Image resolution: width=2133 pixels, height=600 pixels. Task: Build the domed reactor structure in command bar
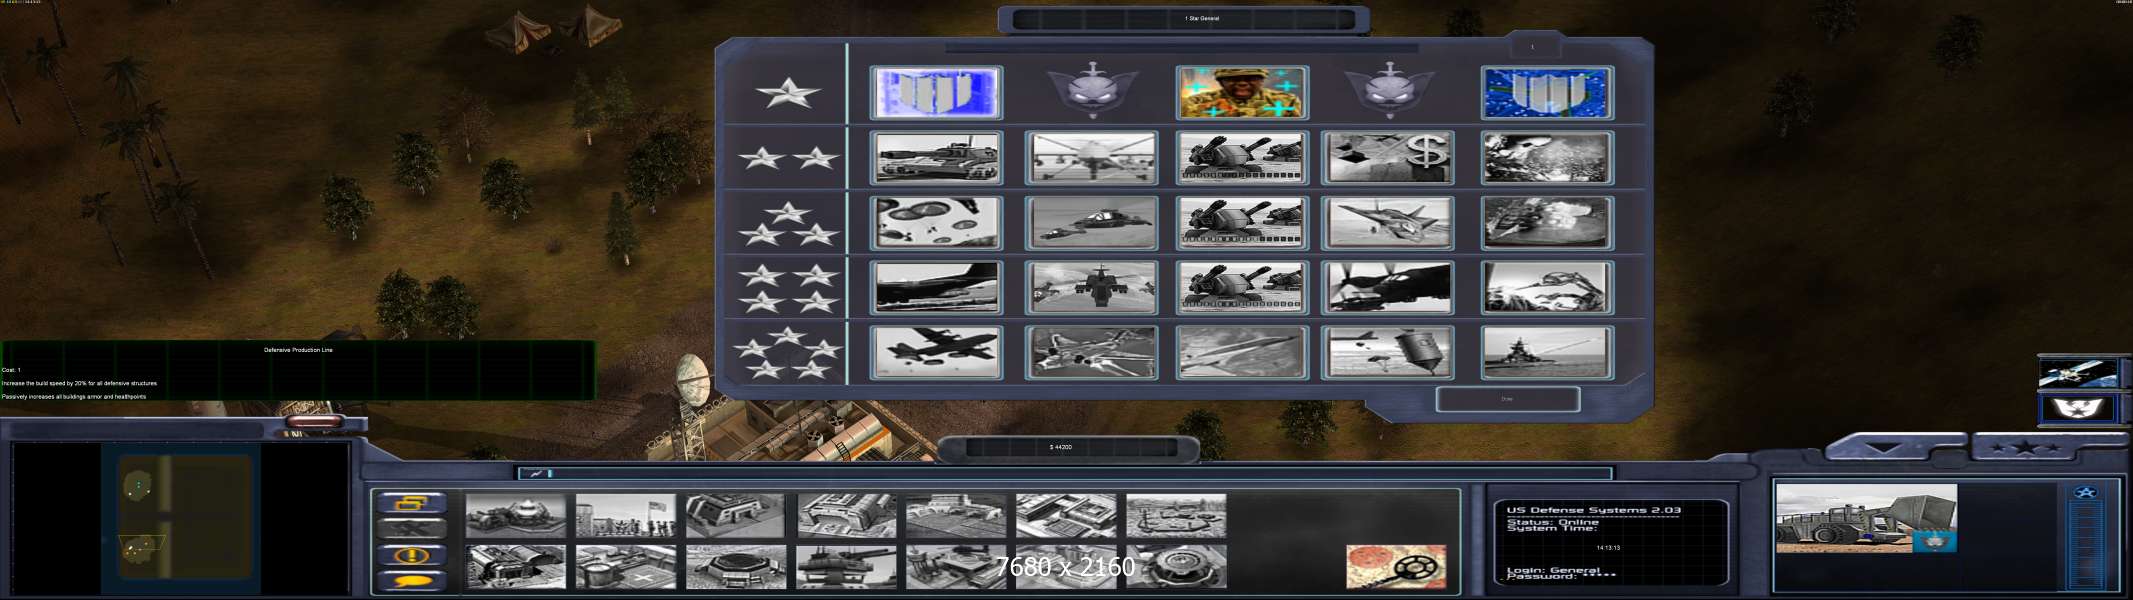pos(516,516)
